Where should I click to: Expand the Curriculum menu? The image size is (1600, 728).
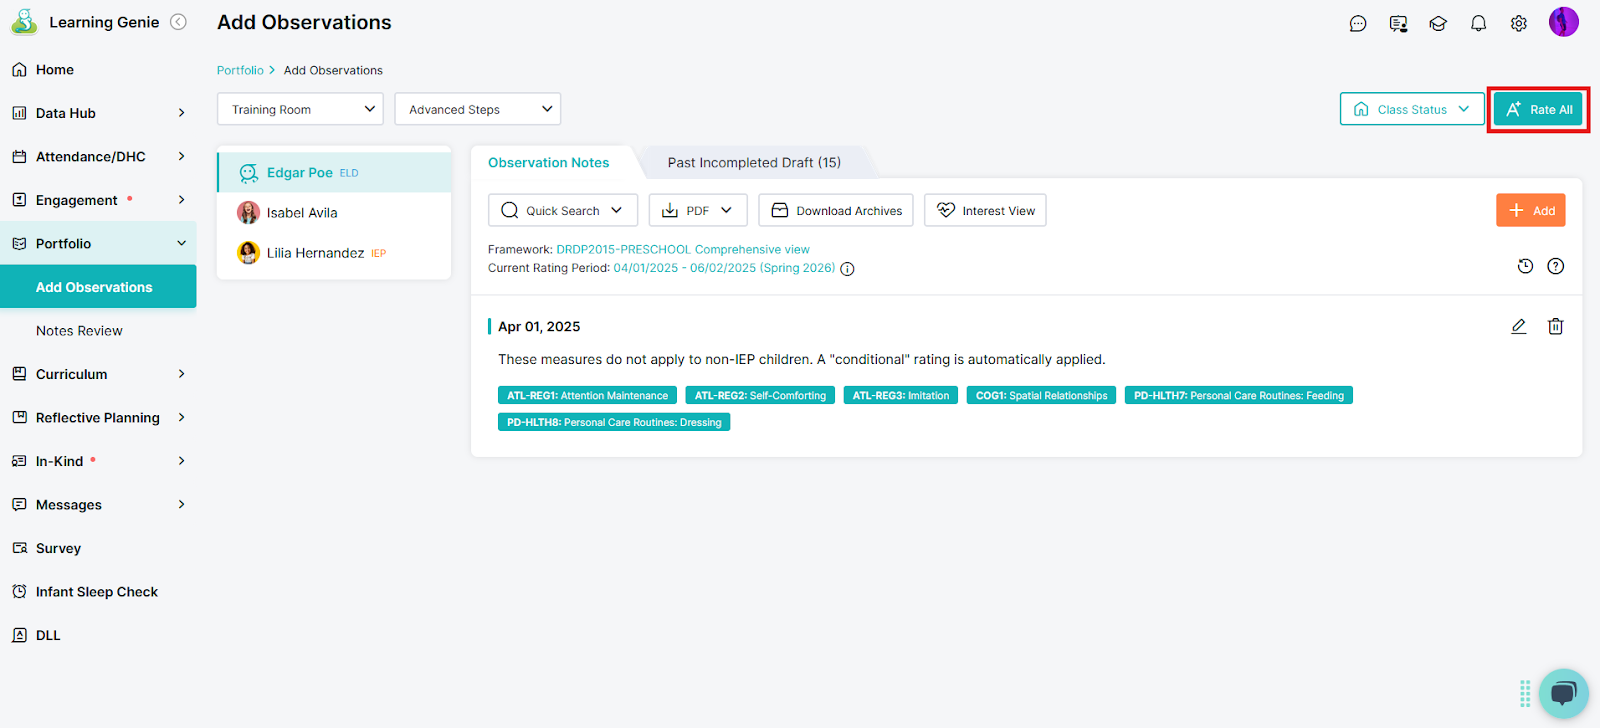click(98, 374)
